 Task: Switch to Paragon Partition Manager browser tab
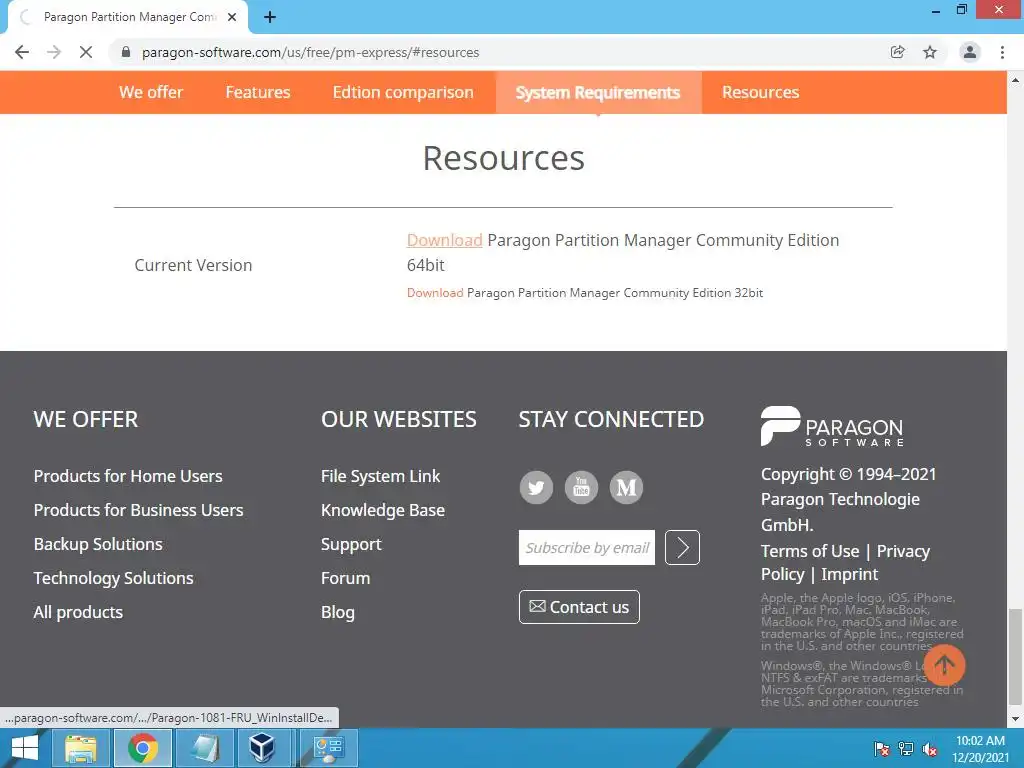[129, 18]
